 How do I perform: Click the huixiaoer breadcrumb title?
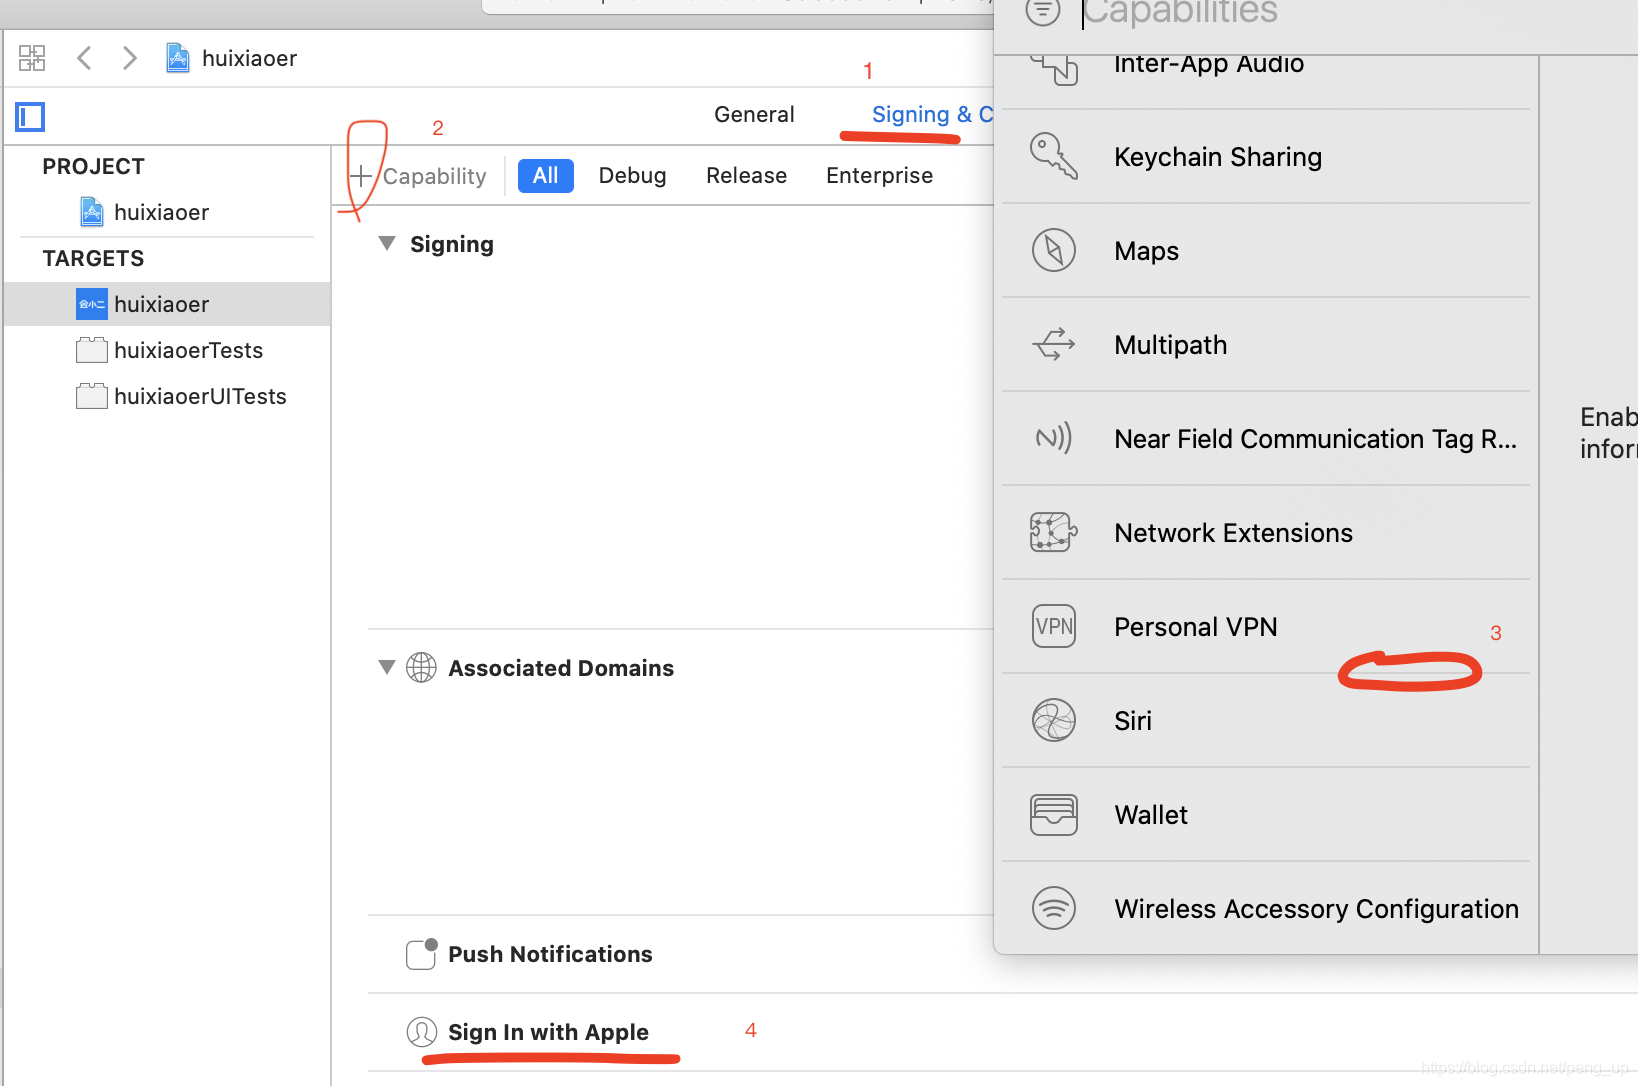point(249,58)
